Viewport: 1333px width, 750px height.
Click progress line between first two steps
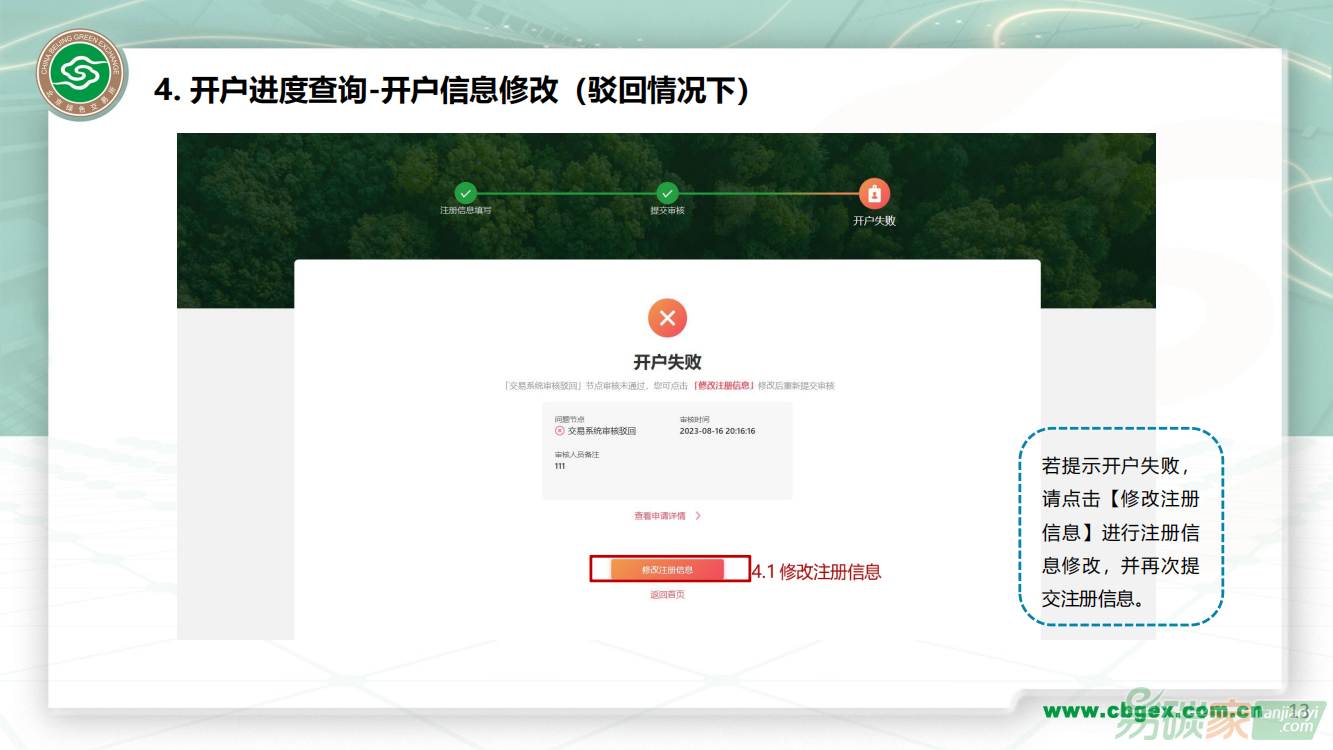click(566, 193)
